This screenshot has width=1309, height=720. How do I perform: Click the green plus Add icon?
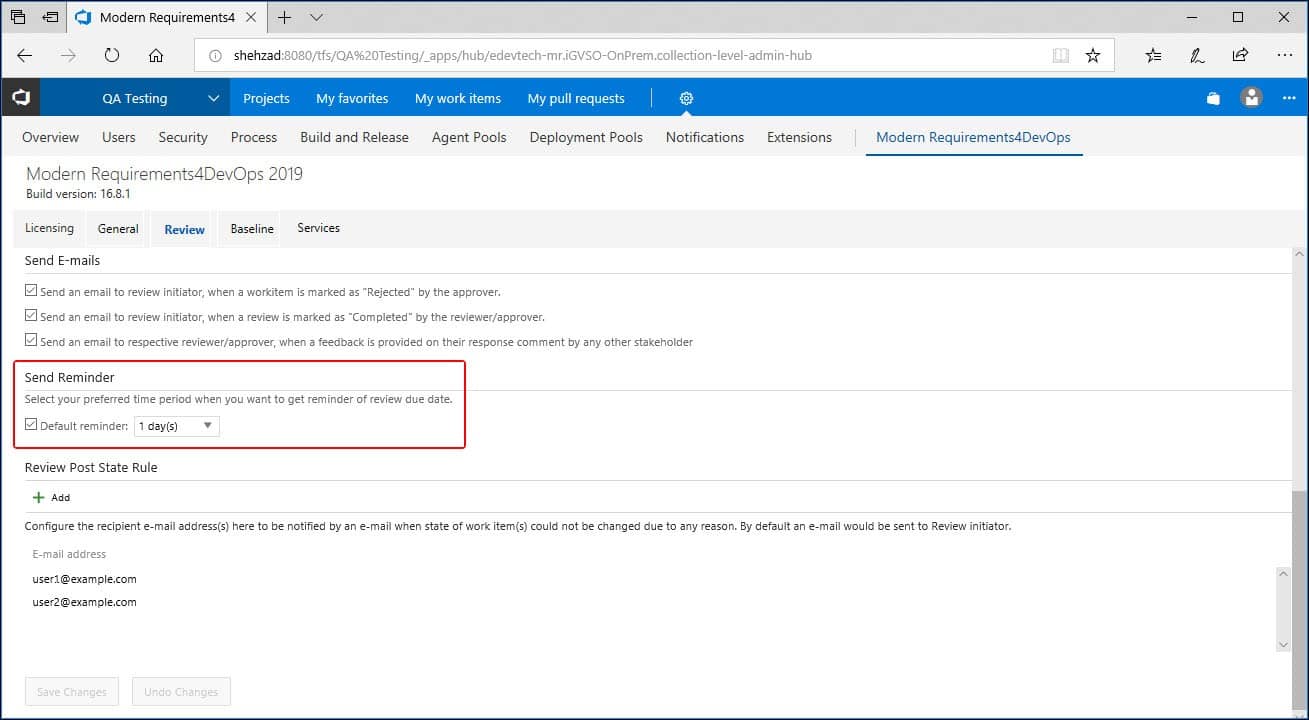38,497
